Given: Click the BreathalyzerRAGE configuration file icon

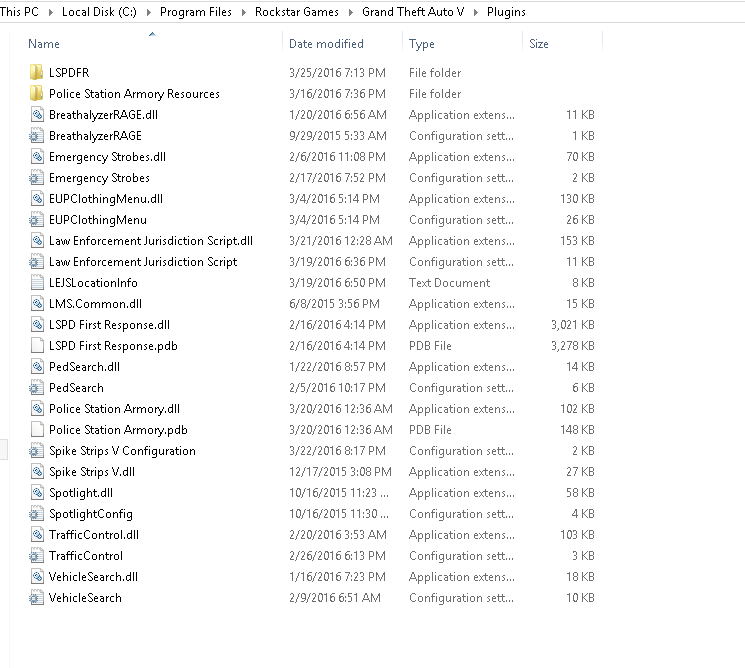Looking at the screenshot, I should [x=36, y=136].
